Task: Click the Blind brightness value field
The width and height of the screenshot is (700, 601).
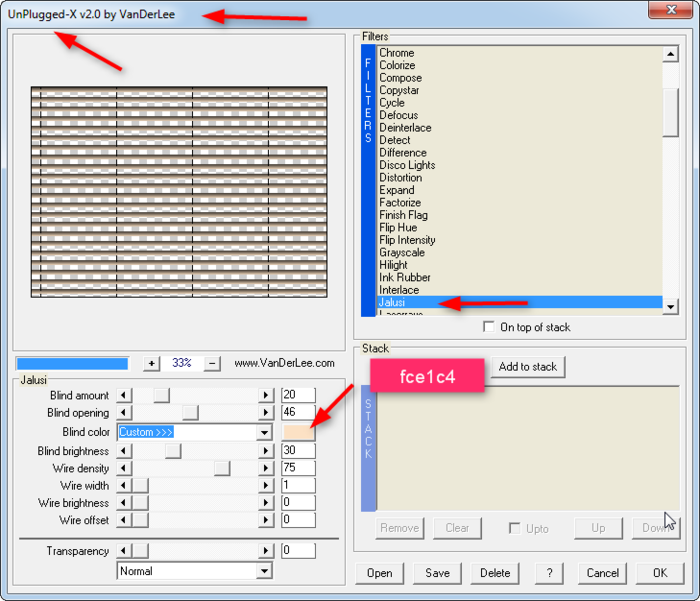Action: (298, 451)
